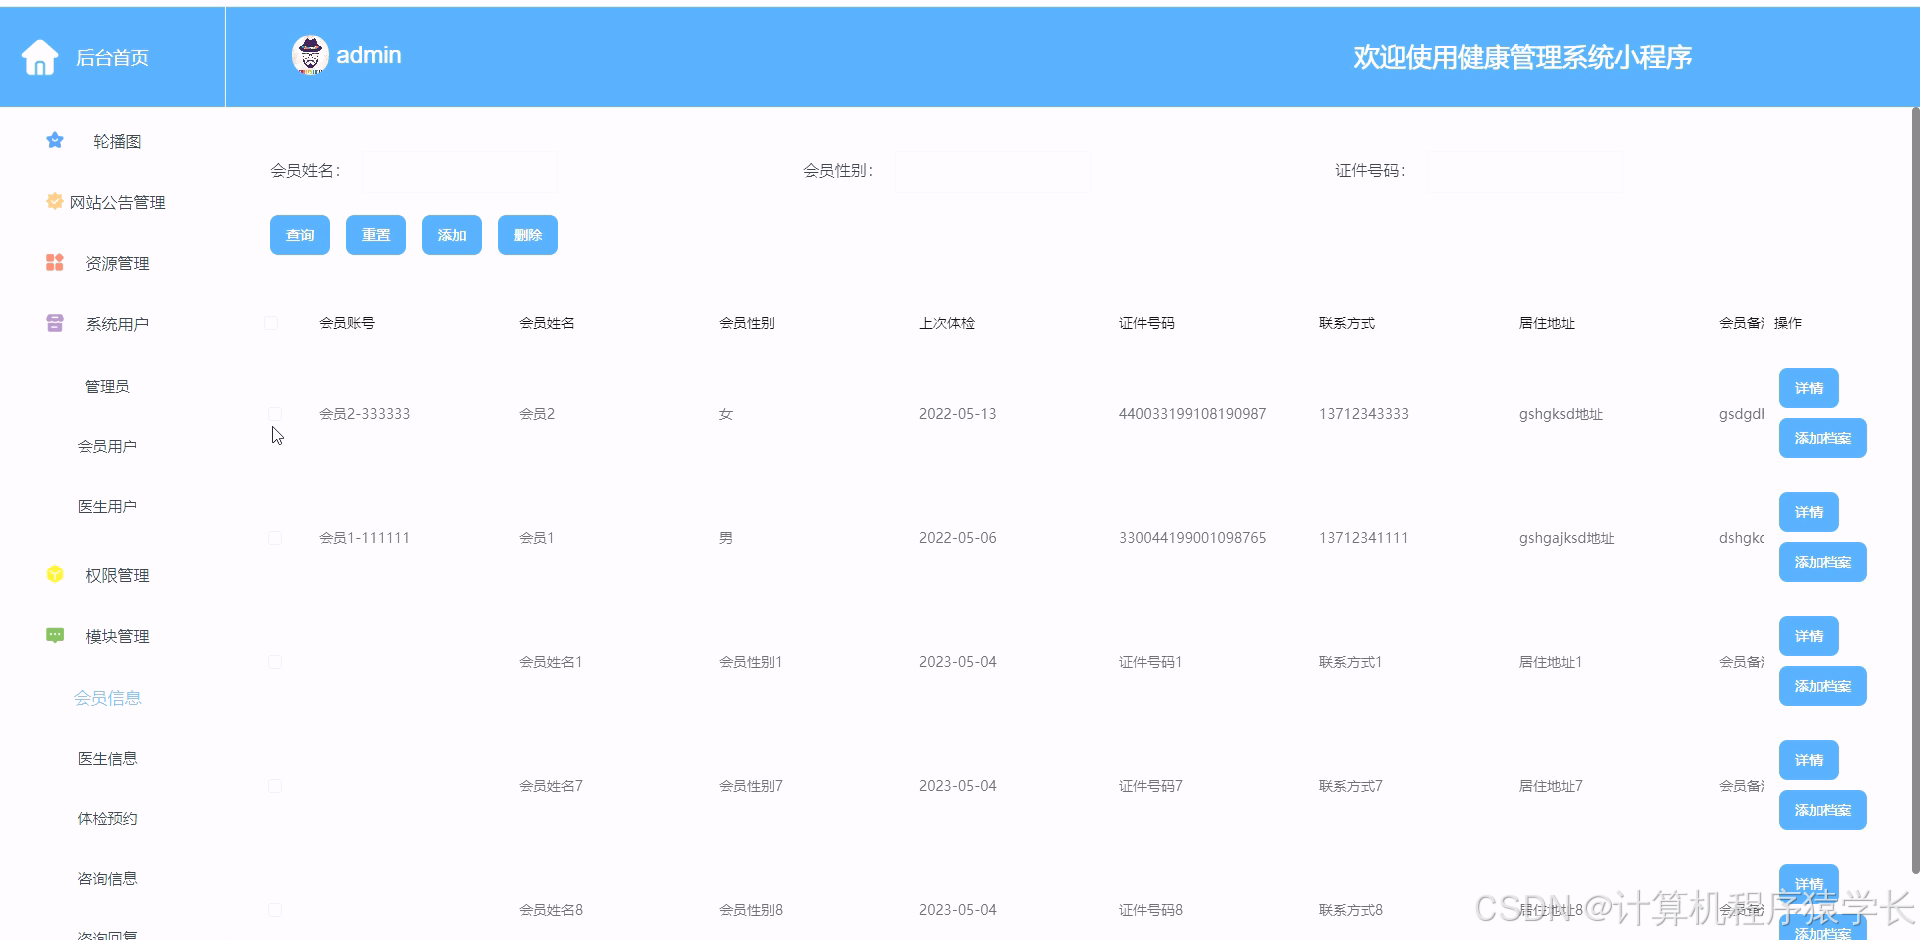The width and height of the screenshot is (1920, 940).
Task: Check the row for 会员姓名1
Action: point(275,662)
